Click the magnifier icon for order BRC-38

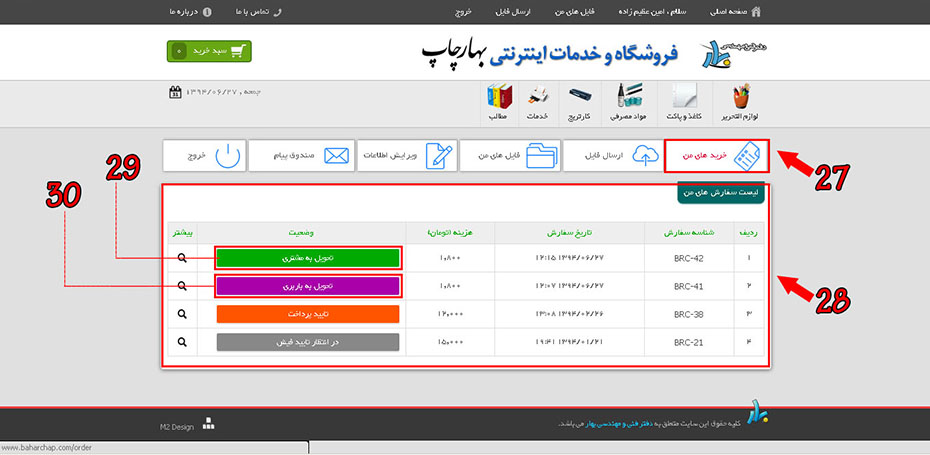coord(182,314)
